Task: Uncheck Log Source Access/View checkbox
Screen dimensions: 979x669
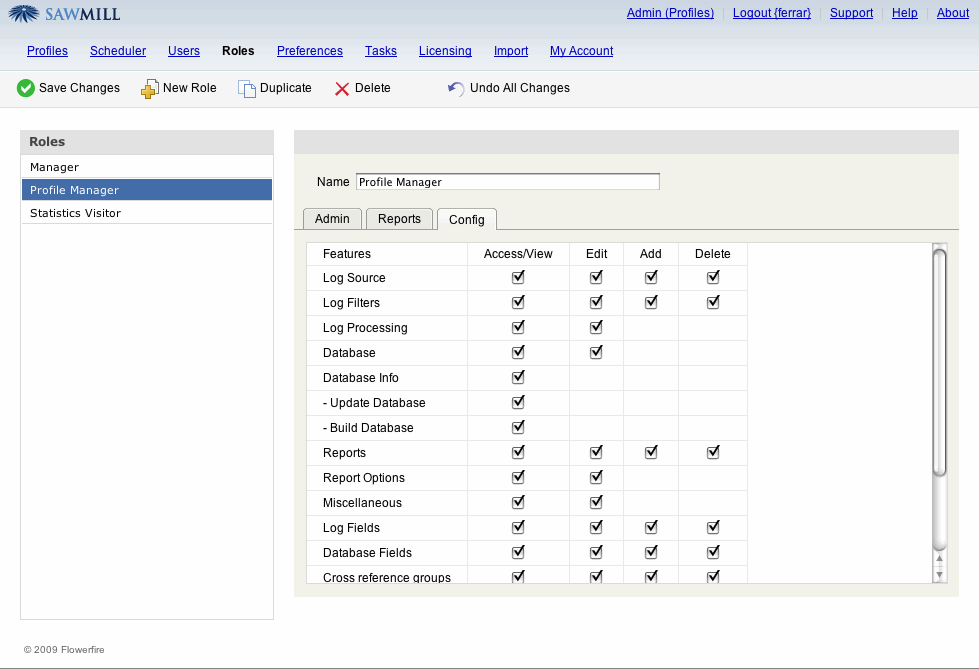Action: 518,277
